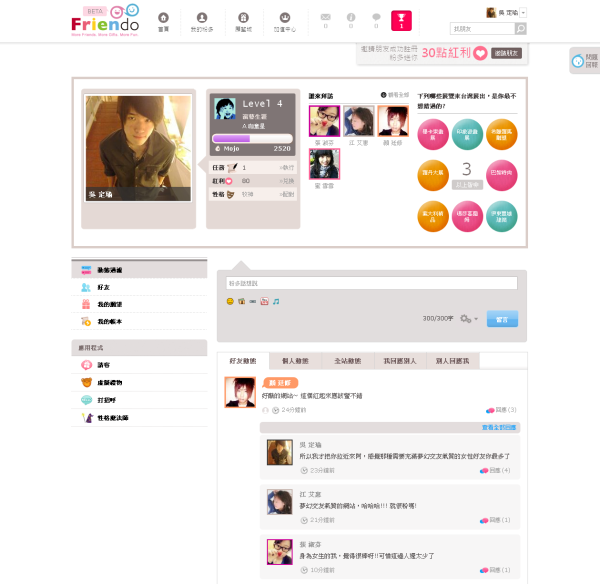This screenshot has height=584, width=600.
Task: Open news feed sidebar item
Action: pos(139,270)
